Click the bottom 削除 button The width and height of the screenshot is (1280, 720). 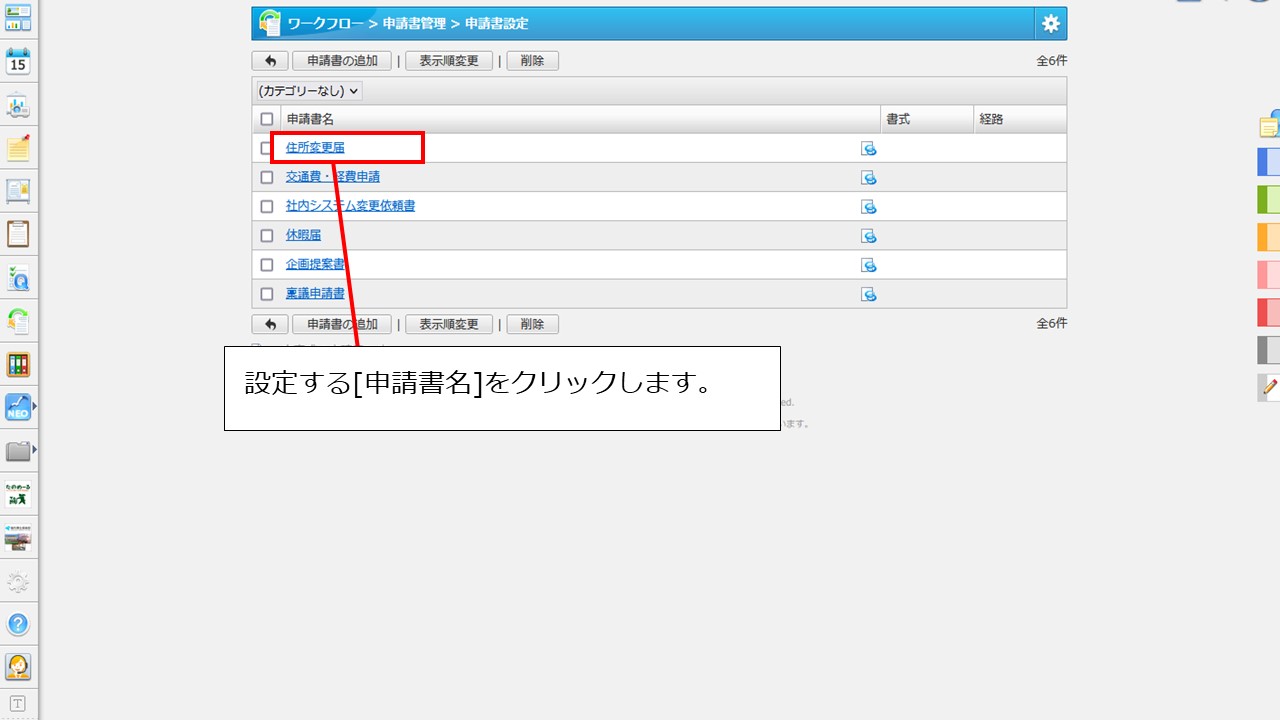coord(533,324)
